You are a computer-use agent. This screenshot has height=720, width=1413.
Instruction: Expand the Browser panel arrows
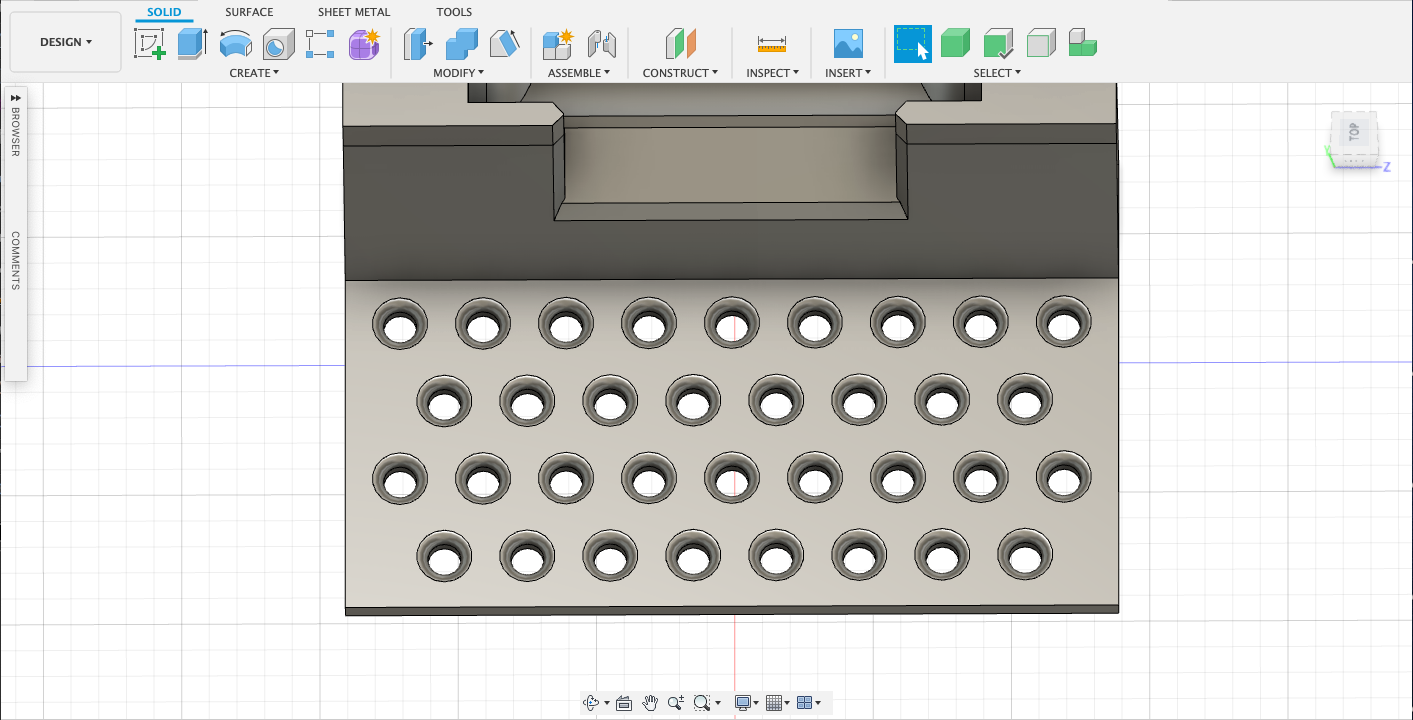15,97
